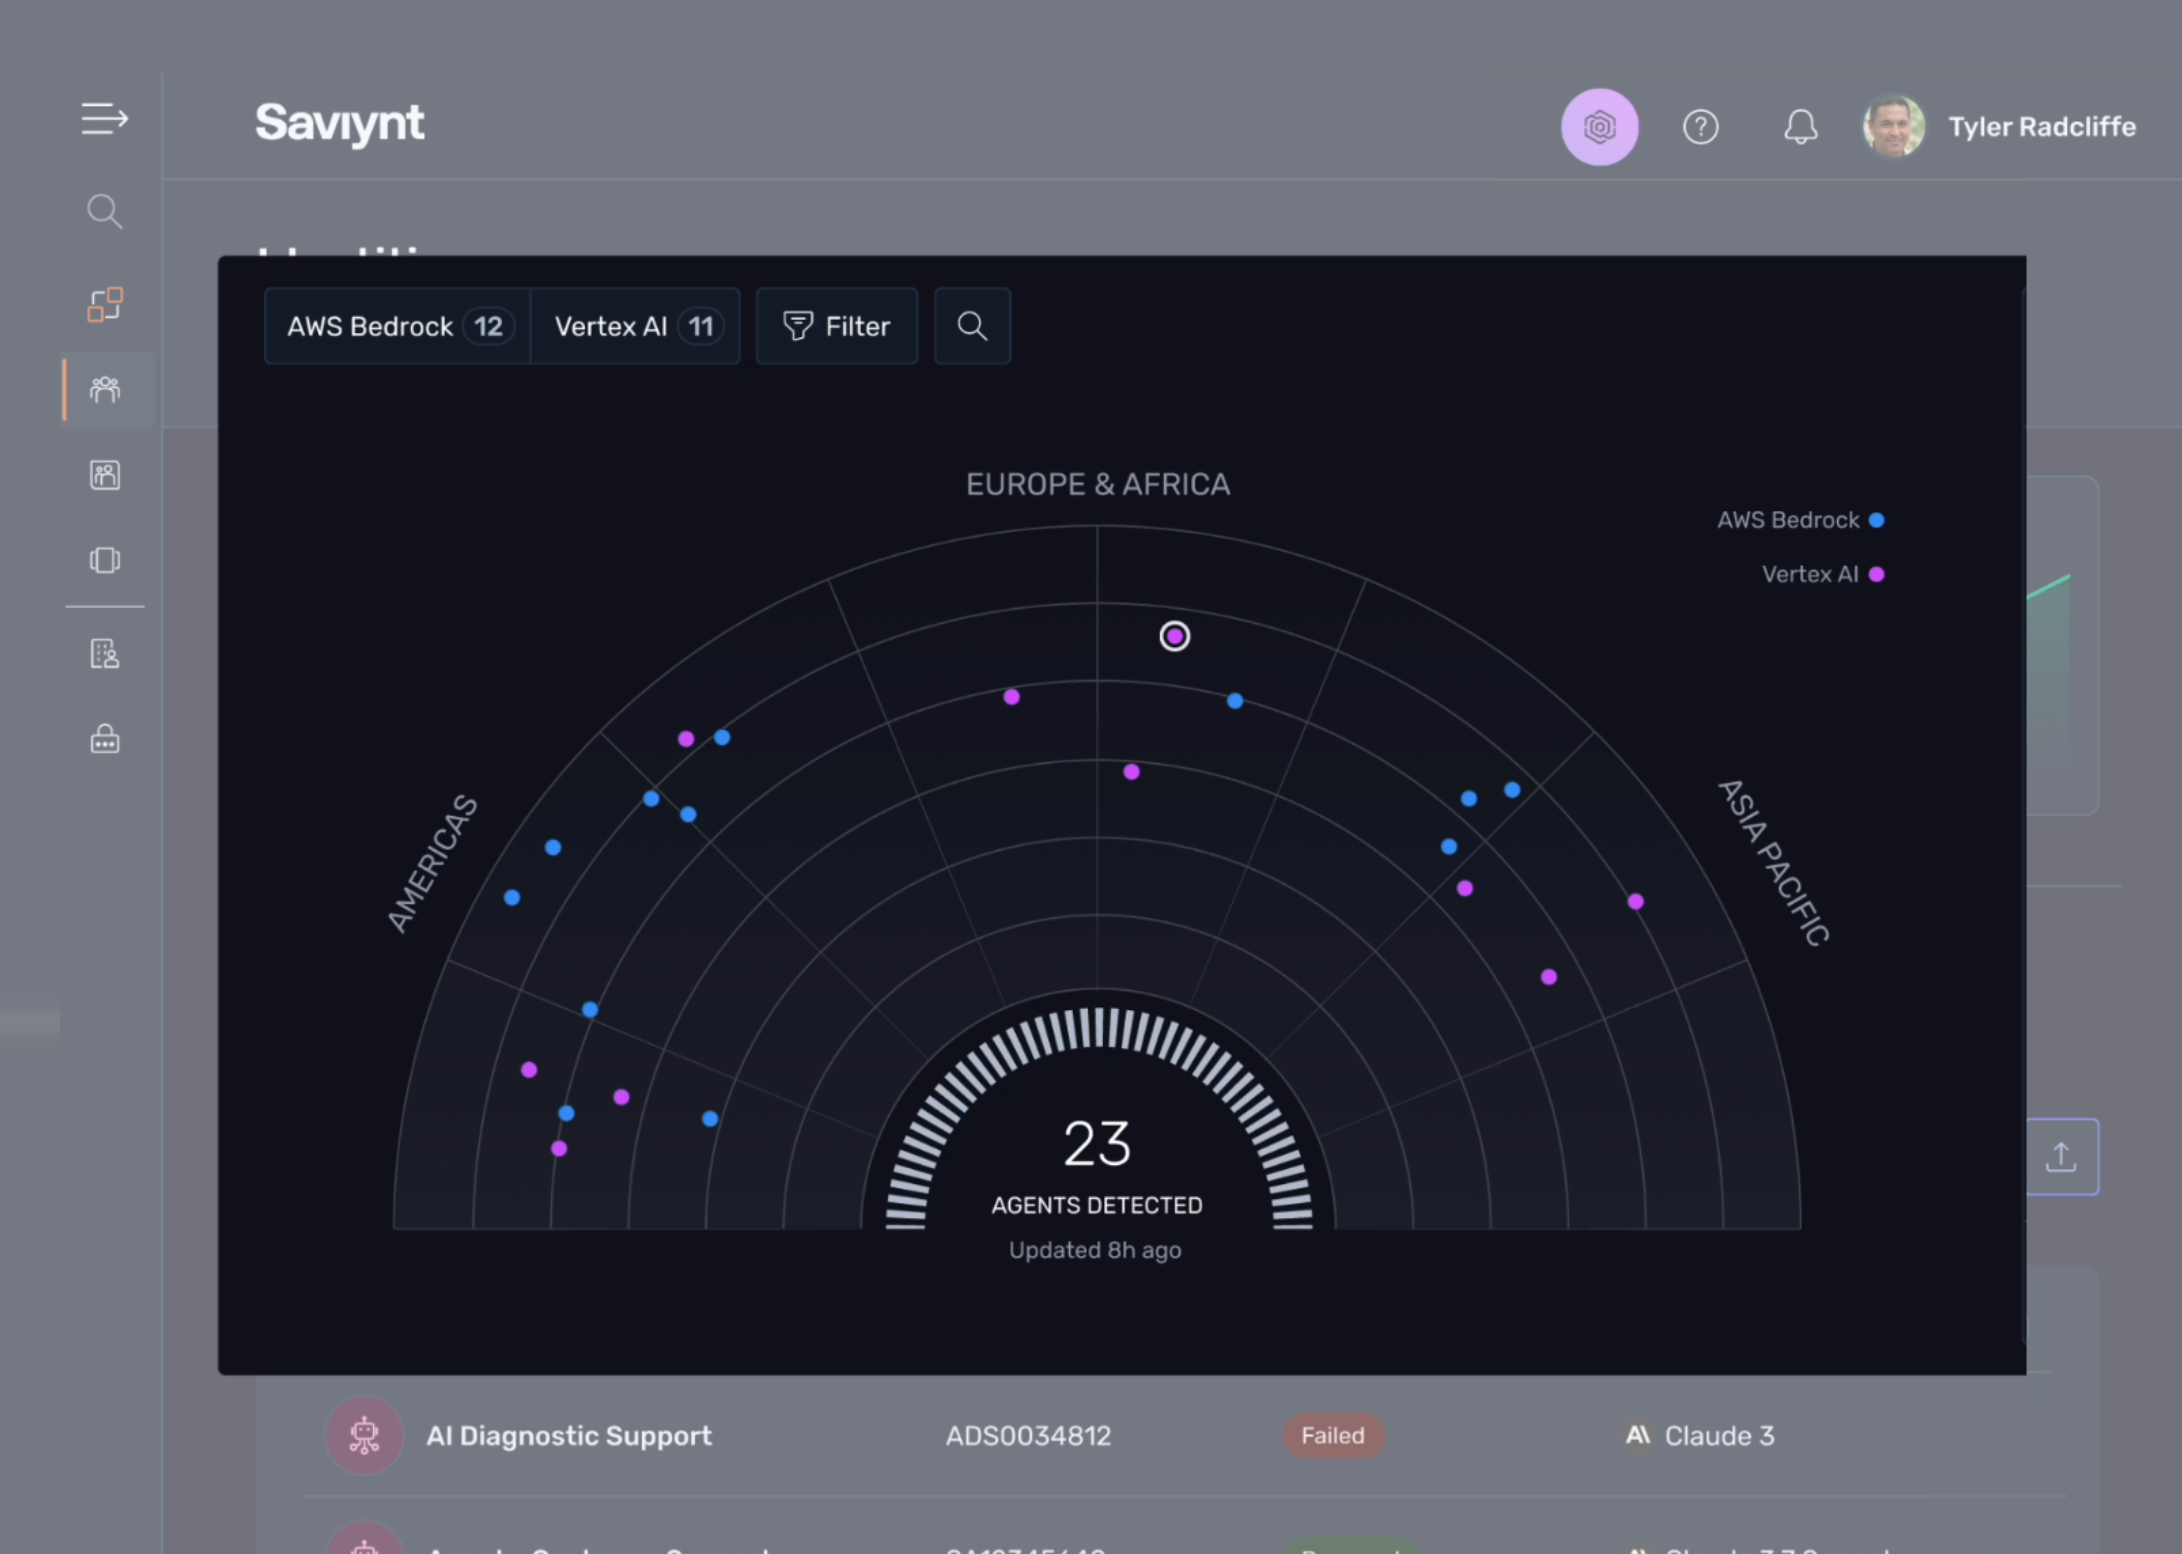
Task: Open the help question mark icon
Action: [1700, 127]
